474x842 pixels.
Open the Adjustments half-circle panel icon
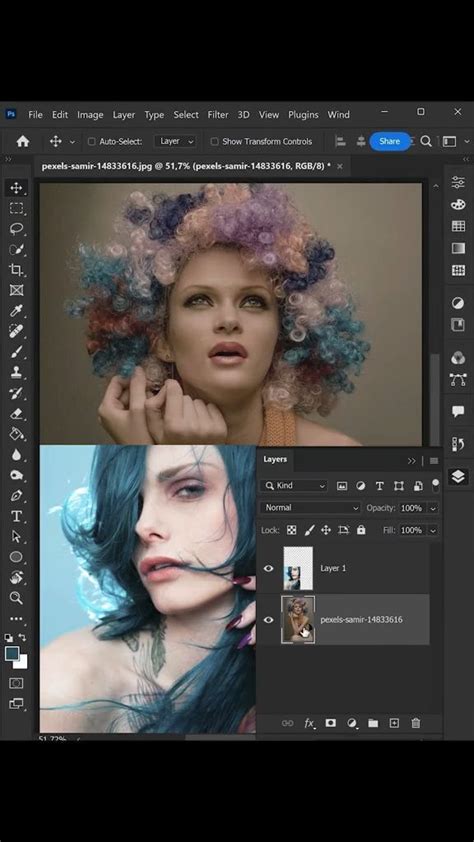[x=458, y=303]
